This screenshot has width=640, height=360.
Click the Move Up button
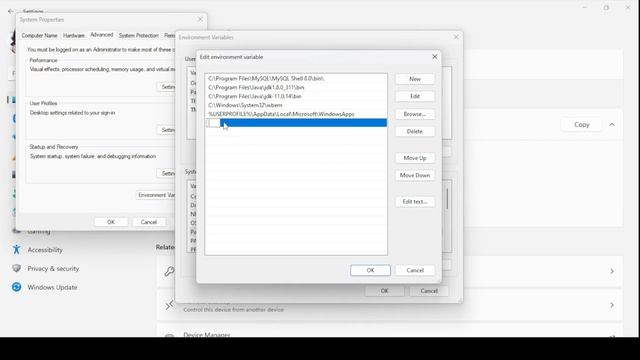(415, 158)
